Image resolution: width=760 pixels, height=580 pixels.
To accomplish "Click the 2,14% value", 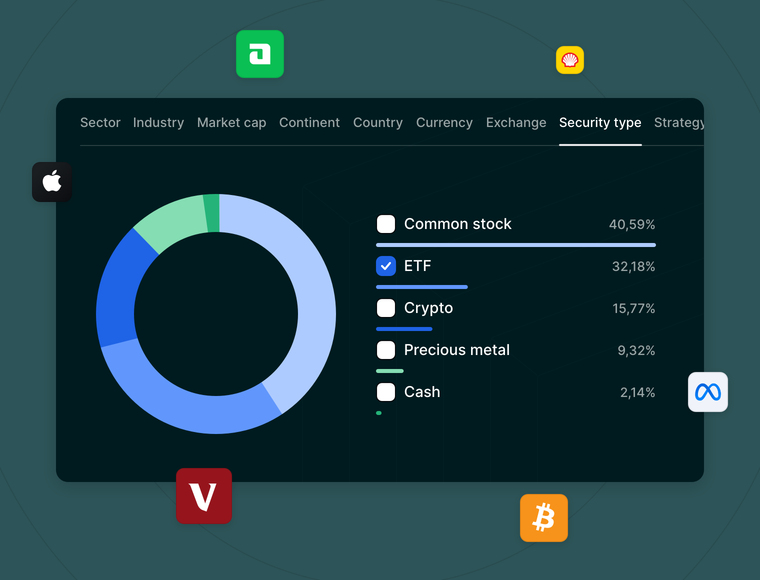I will (637, 392).
